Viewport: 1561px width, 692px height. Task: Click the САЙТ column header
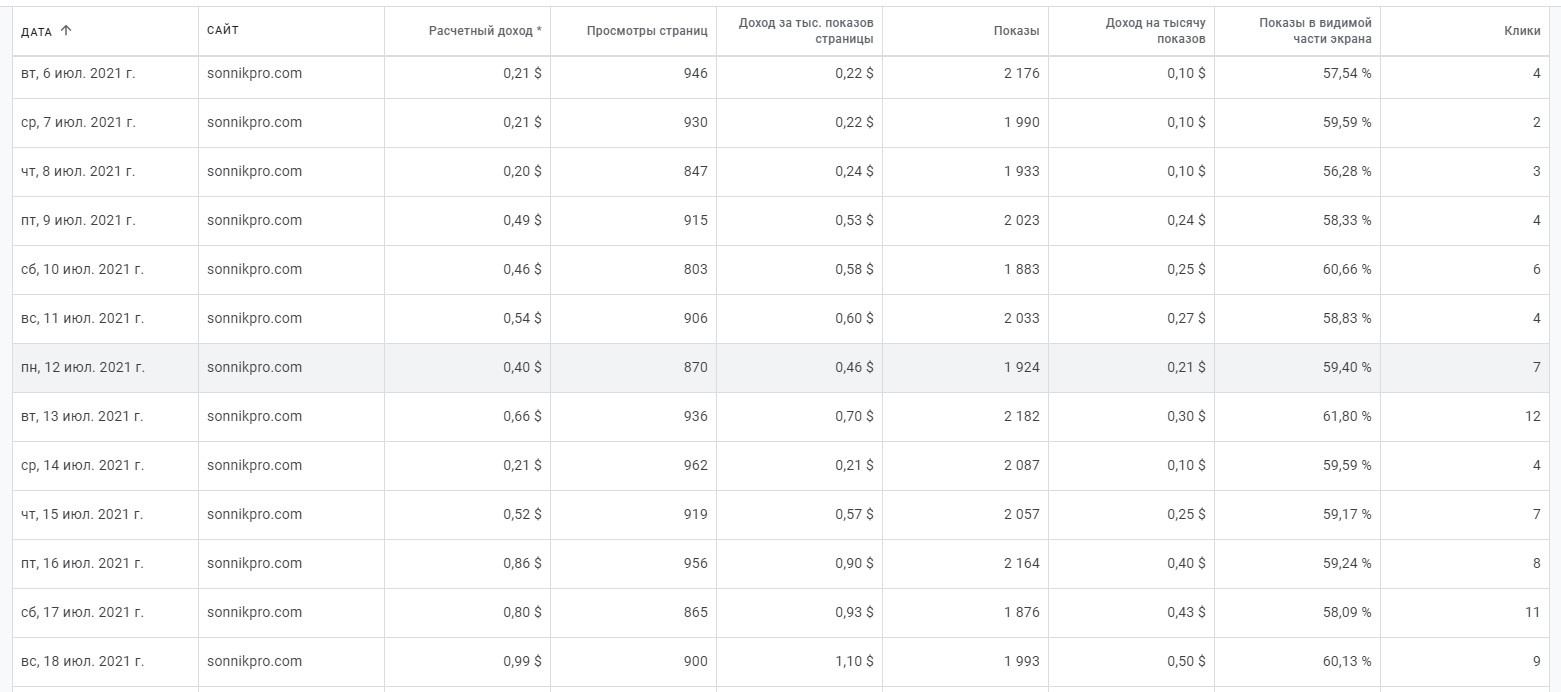tap(223, 31)
